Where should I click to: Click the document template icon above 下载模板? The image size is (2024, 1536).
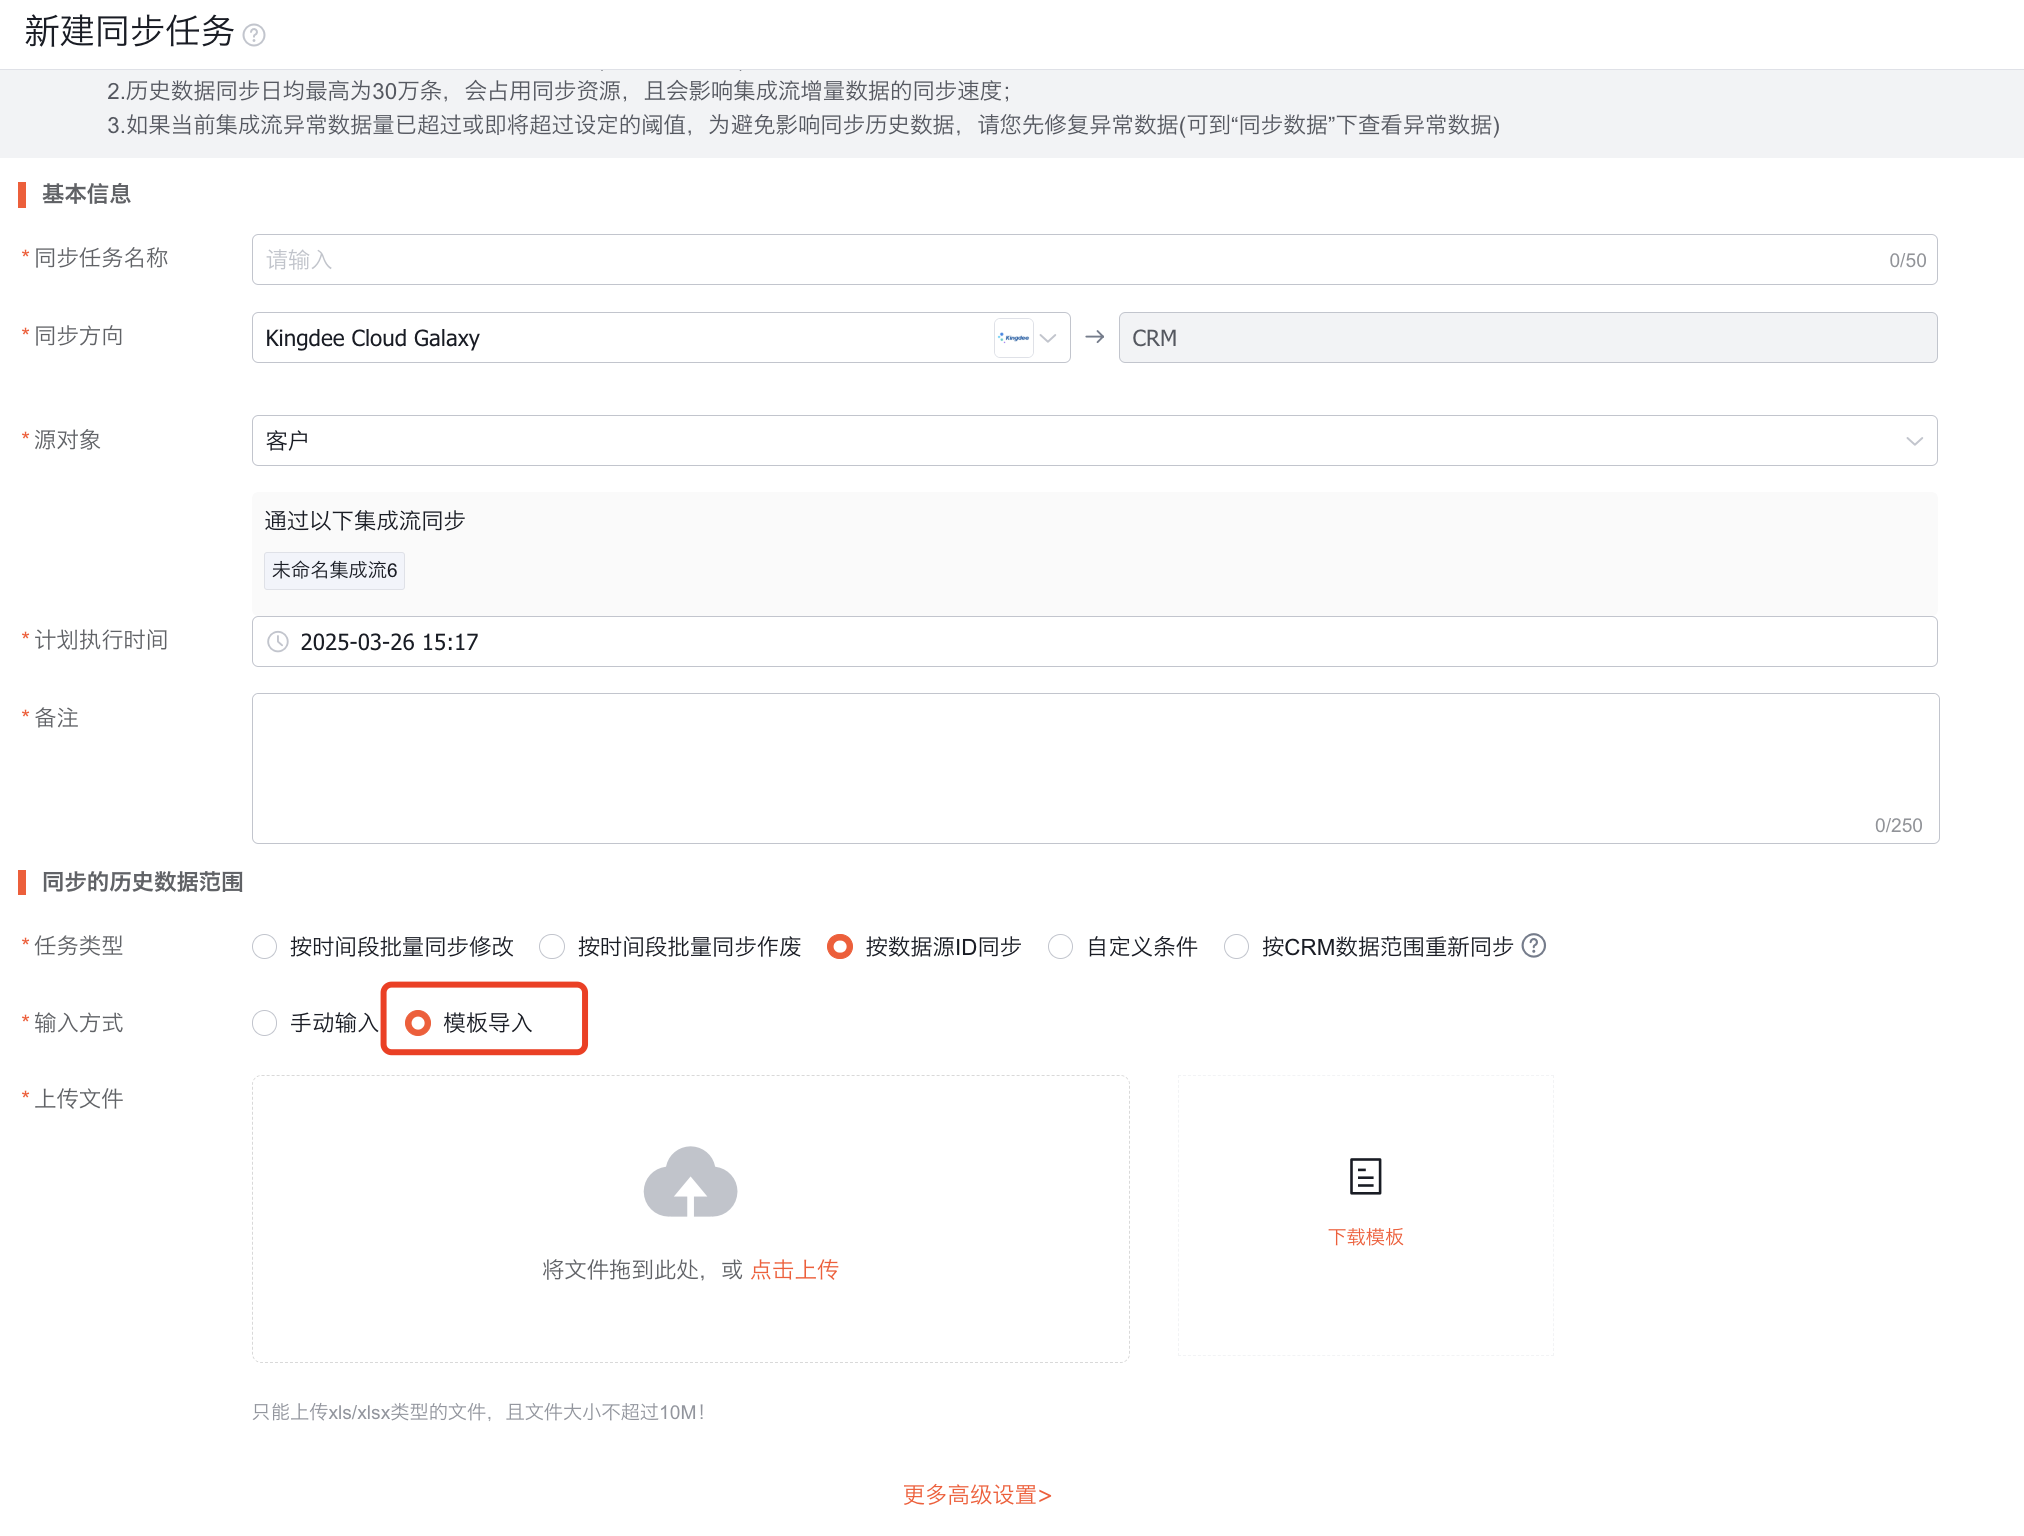[1366, 1177]
